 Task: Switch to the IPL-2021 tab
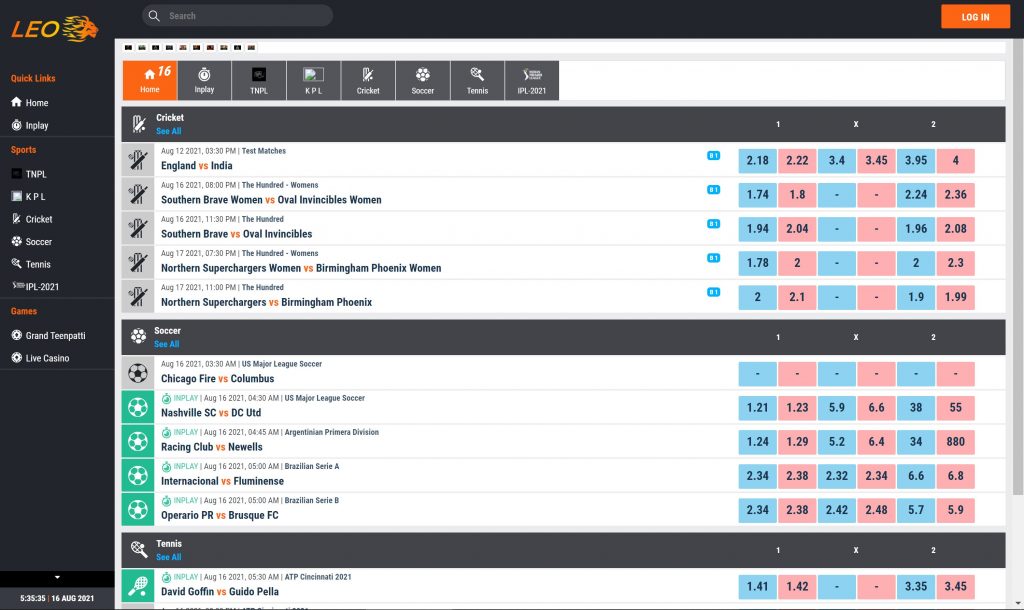coord(532,81)
